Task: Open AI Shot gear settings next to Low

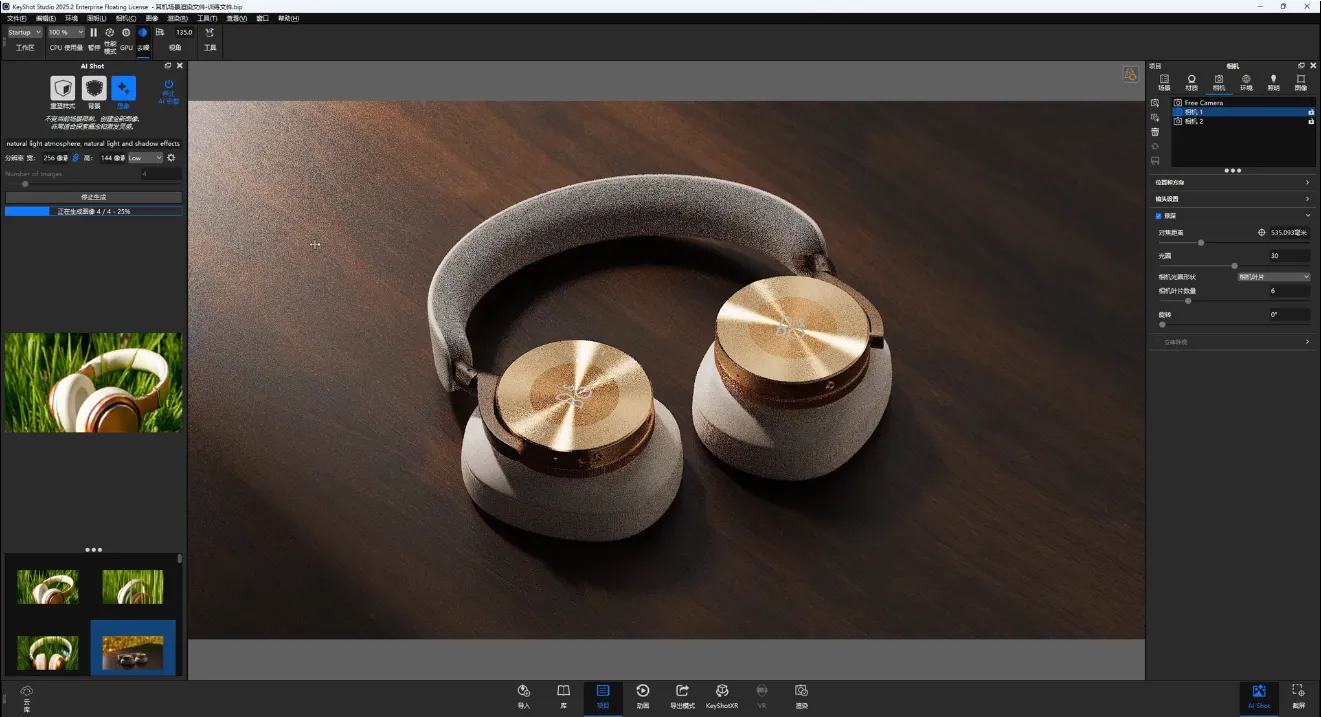Action: [x=171, y=158]
